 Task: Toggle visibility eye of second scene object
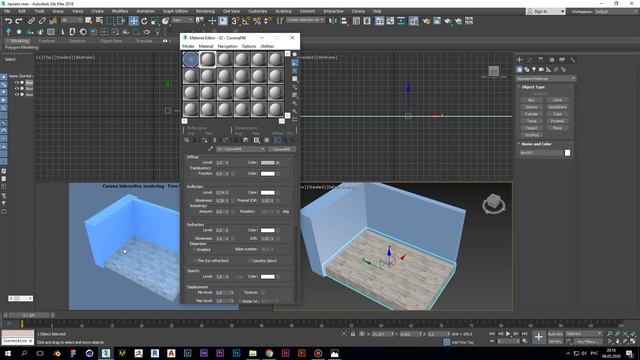click(17, 89)
